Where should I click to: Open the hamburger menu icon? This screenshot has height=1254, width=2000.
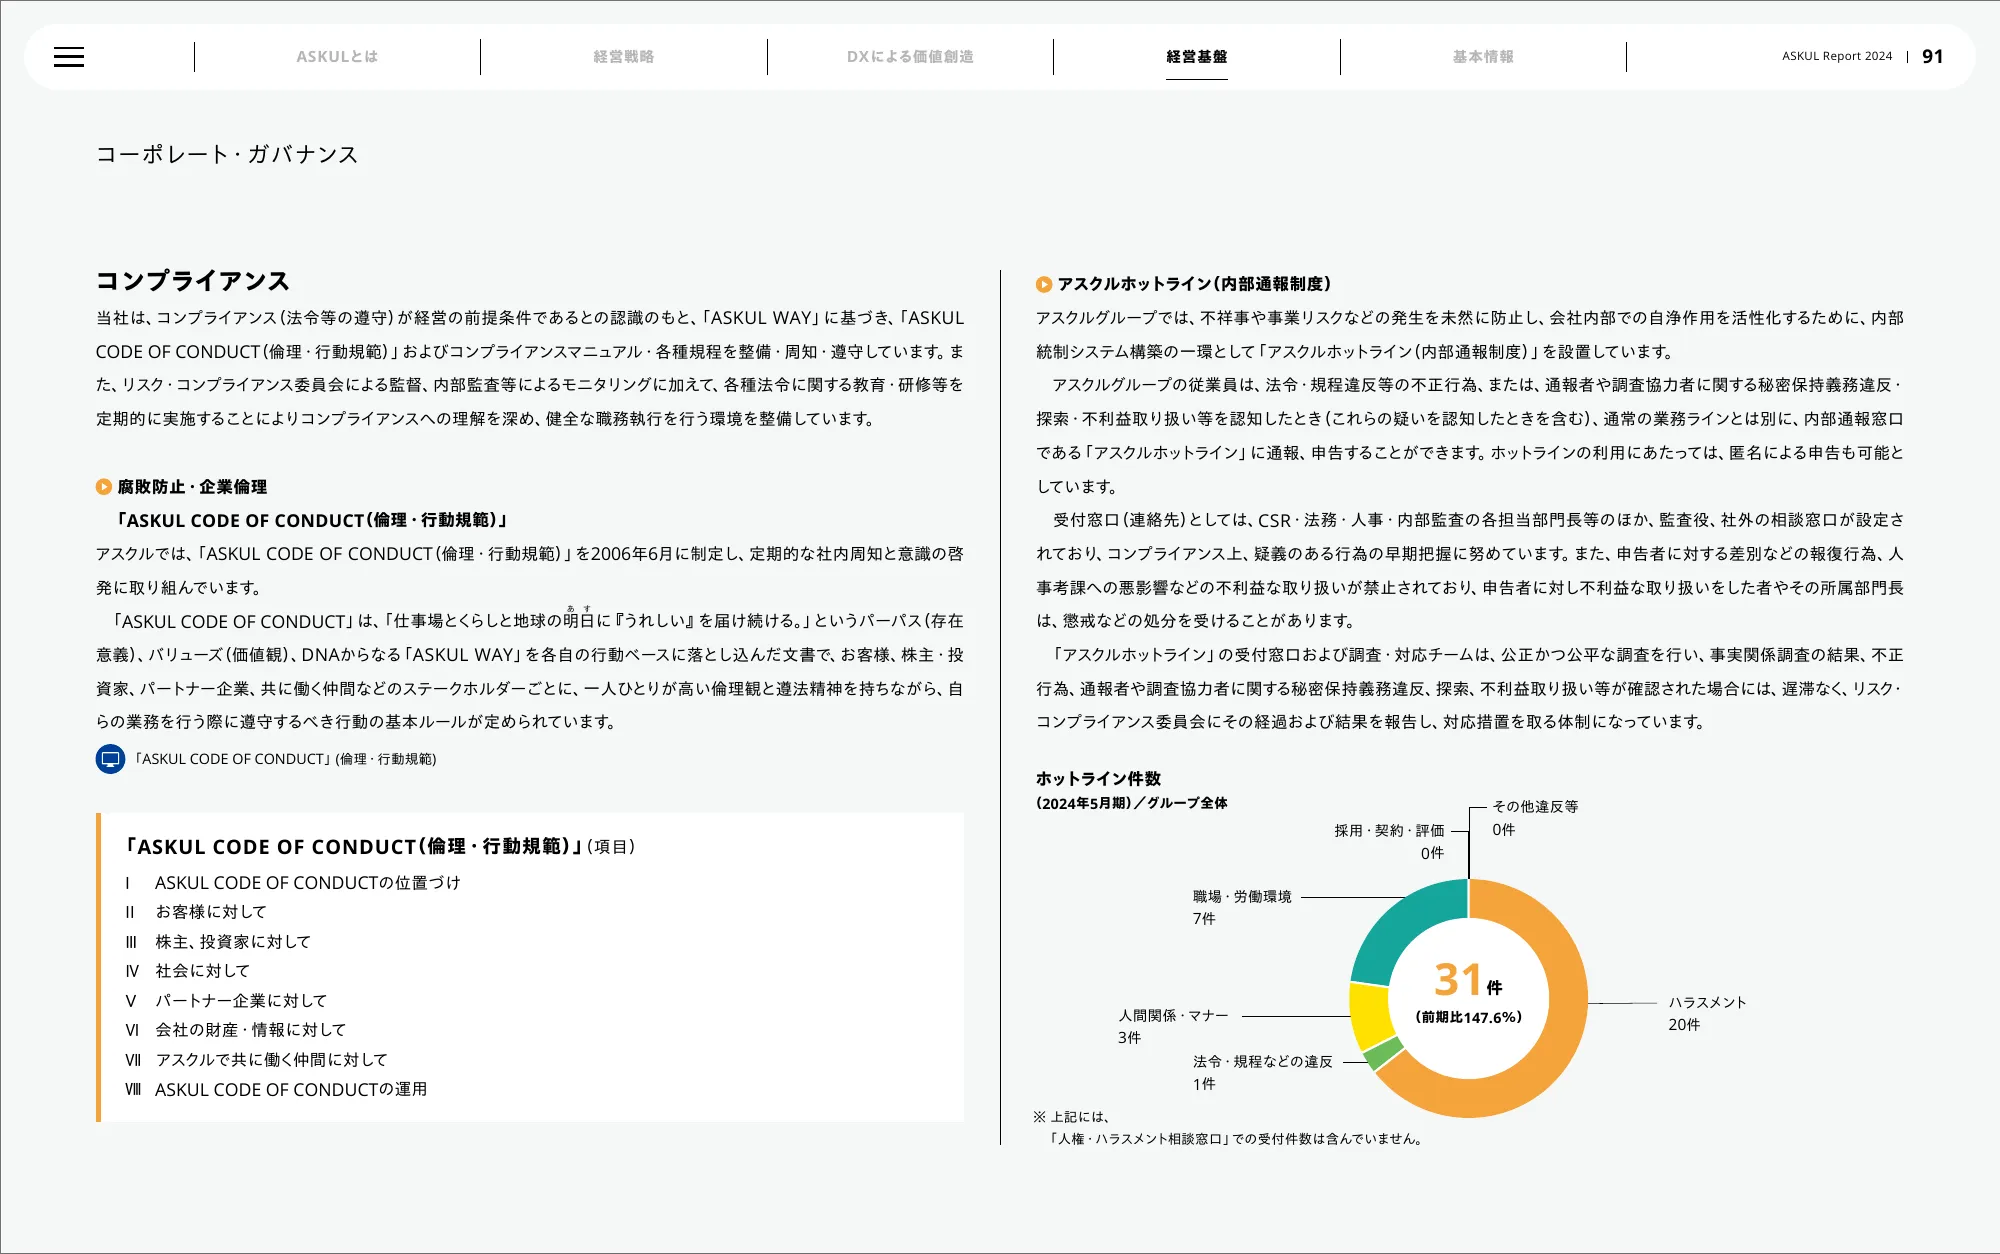click(x=69, y=57)
